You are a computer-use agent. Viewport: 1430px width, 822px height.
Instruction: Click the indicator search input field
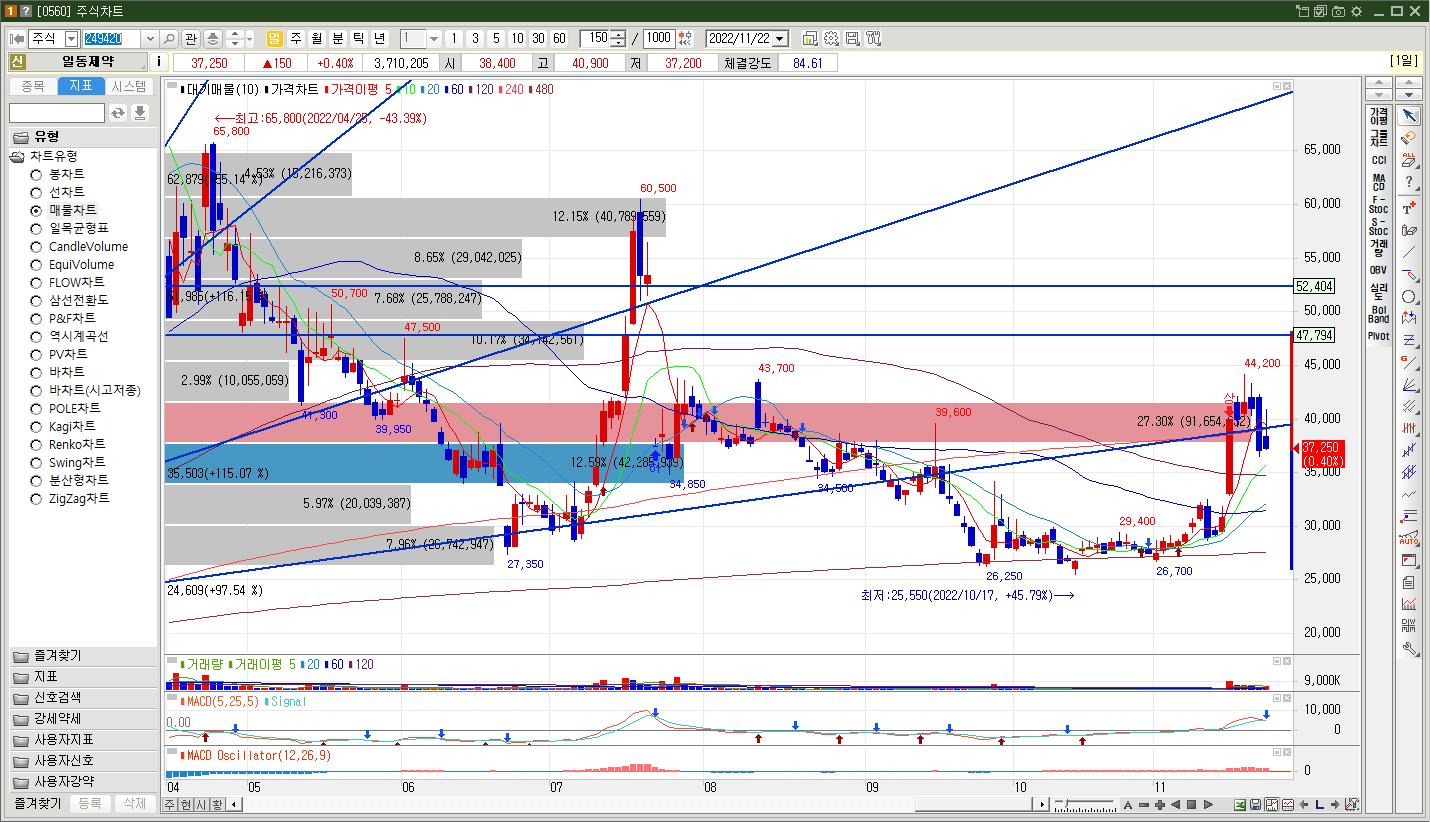coord(57,113)
